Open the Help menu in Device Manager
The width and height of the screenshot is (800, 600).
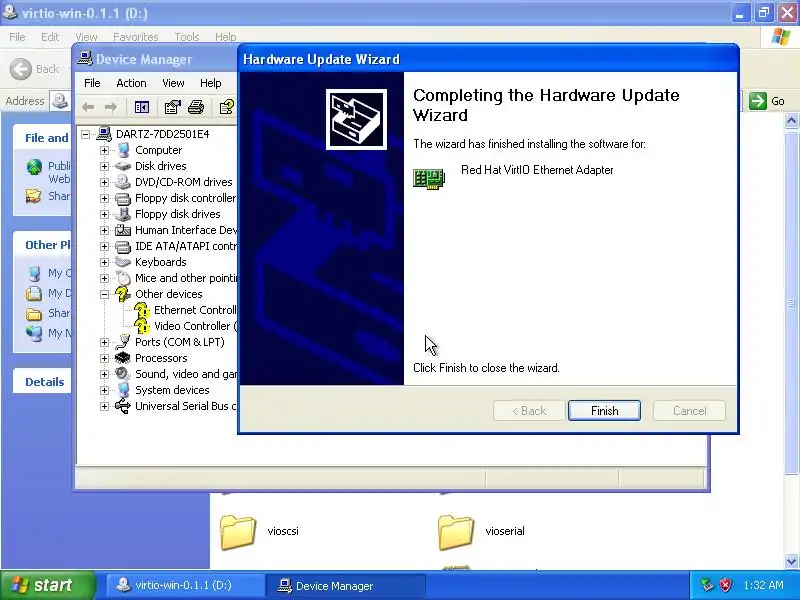[210, 83]
